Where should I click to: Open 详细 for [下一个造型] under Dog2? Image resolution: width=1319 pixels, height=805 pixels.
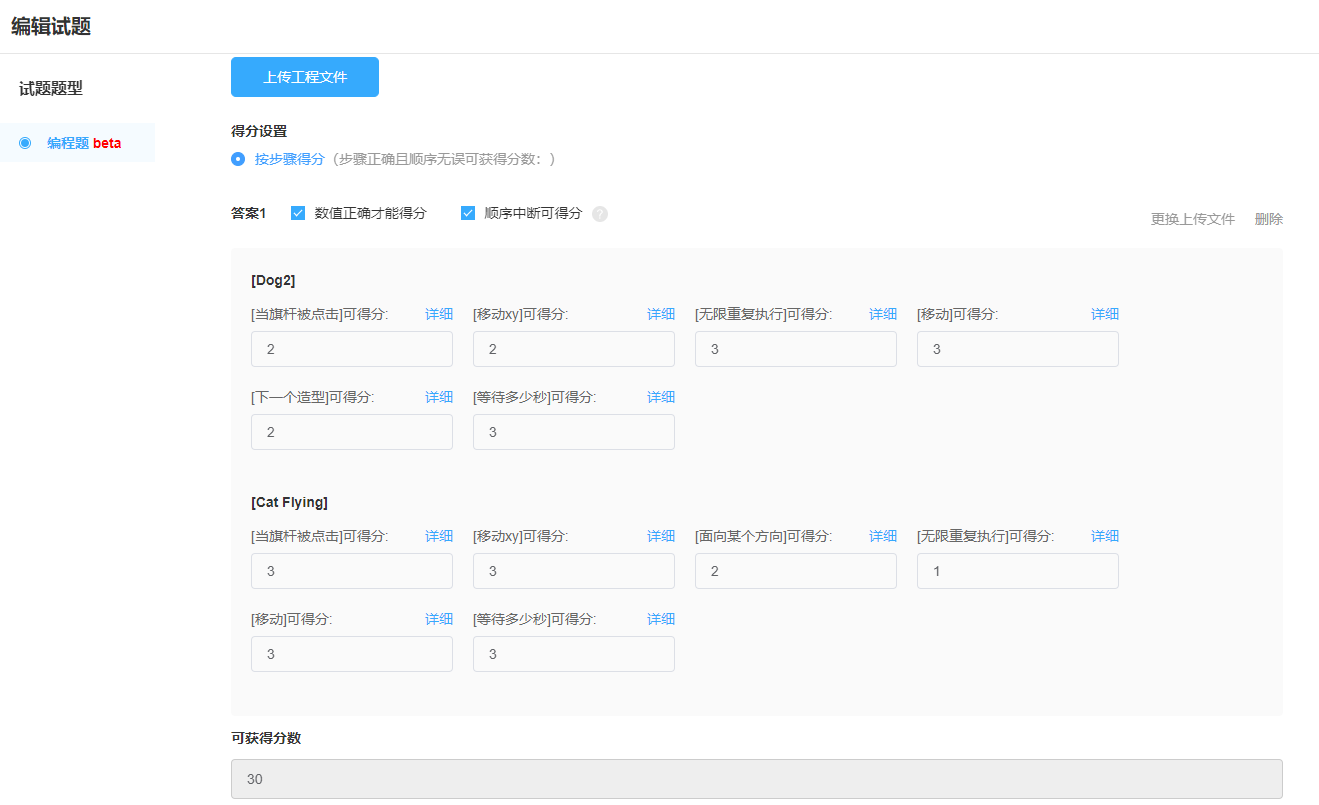click(x=439, y=396)
